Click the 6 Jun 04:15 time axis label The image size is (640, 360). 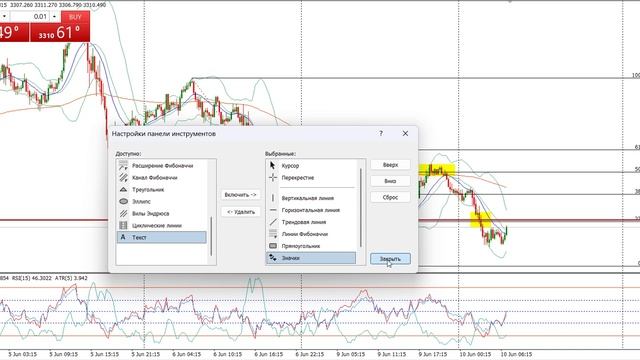click(x=186, y=354)
